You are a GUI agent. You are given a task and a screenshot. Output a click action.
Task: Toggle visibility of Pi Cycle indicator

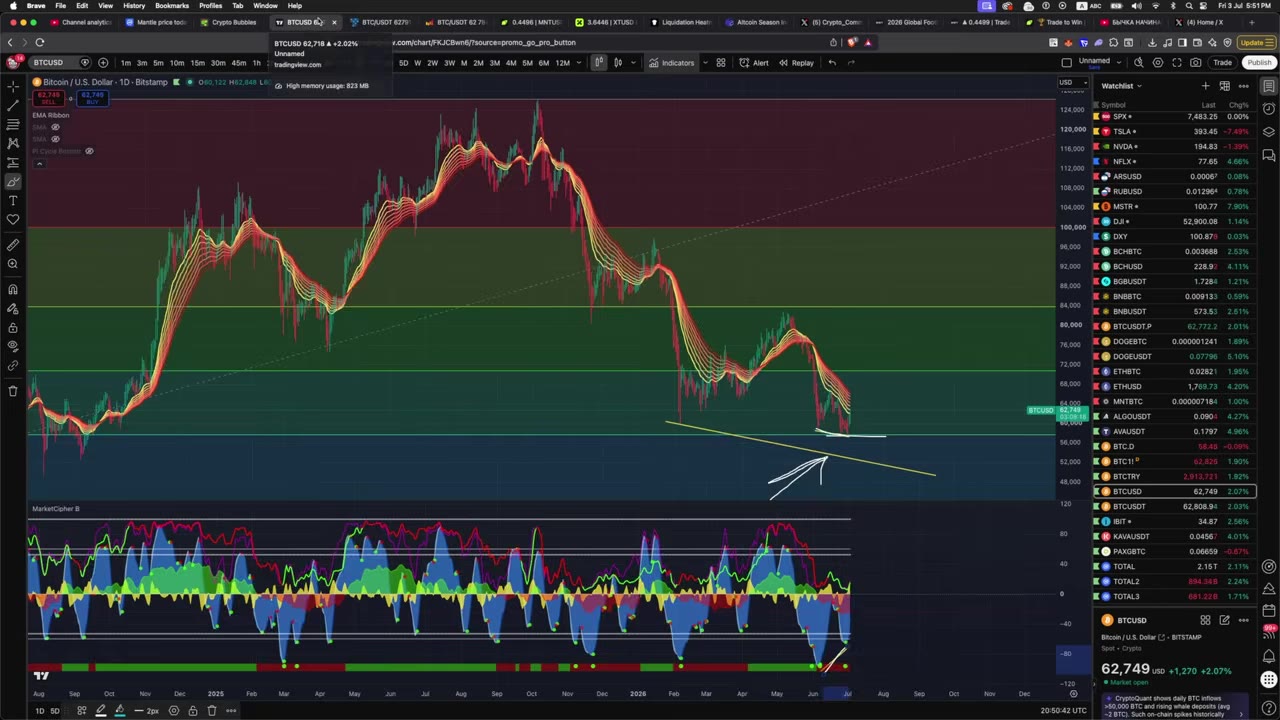click(x=89, y=151)
